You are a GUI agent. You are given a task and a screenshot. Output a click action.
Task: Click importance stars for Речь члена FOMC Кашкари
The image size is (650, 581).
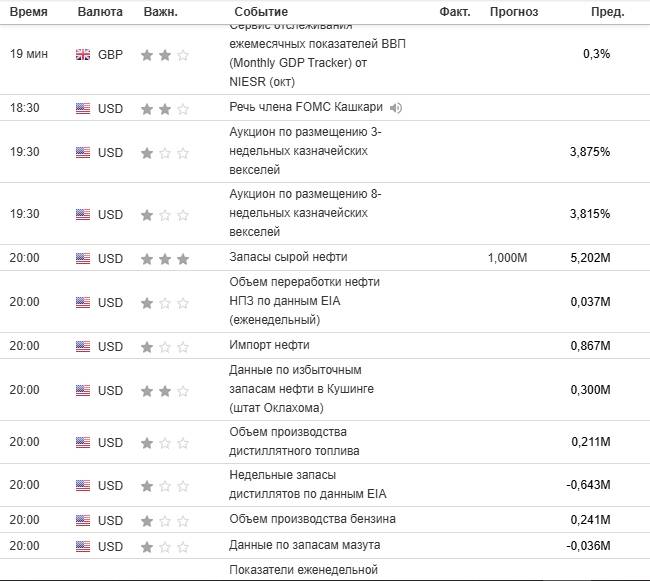[x=164, y=108]
